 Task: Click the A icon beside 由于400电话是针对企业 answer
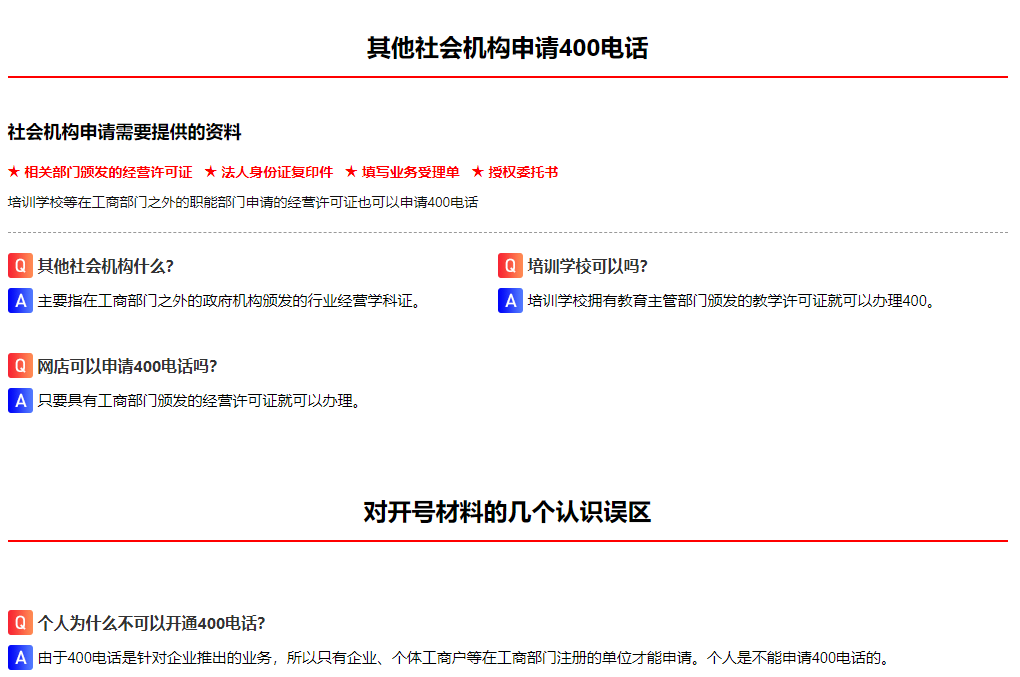tap(20, 657)
